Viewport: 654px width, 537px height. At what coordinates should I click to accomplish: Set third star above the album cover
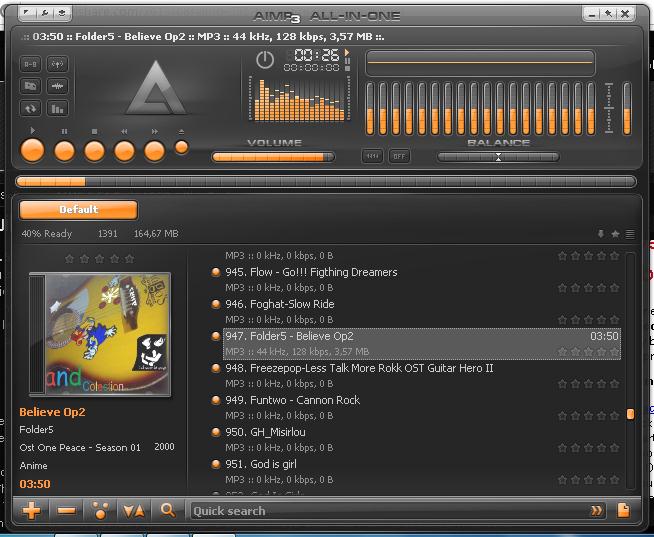click(99, 259)
